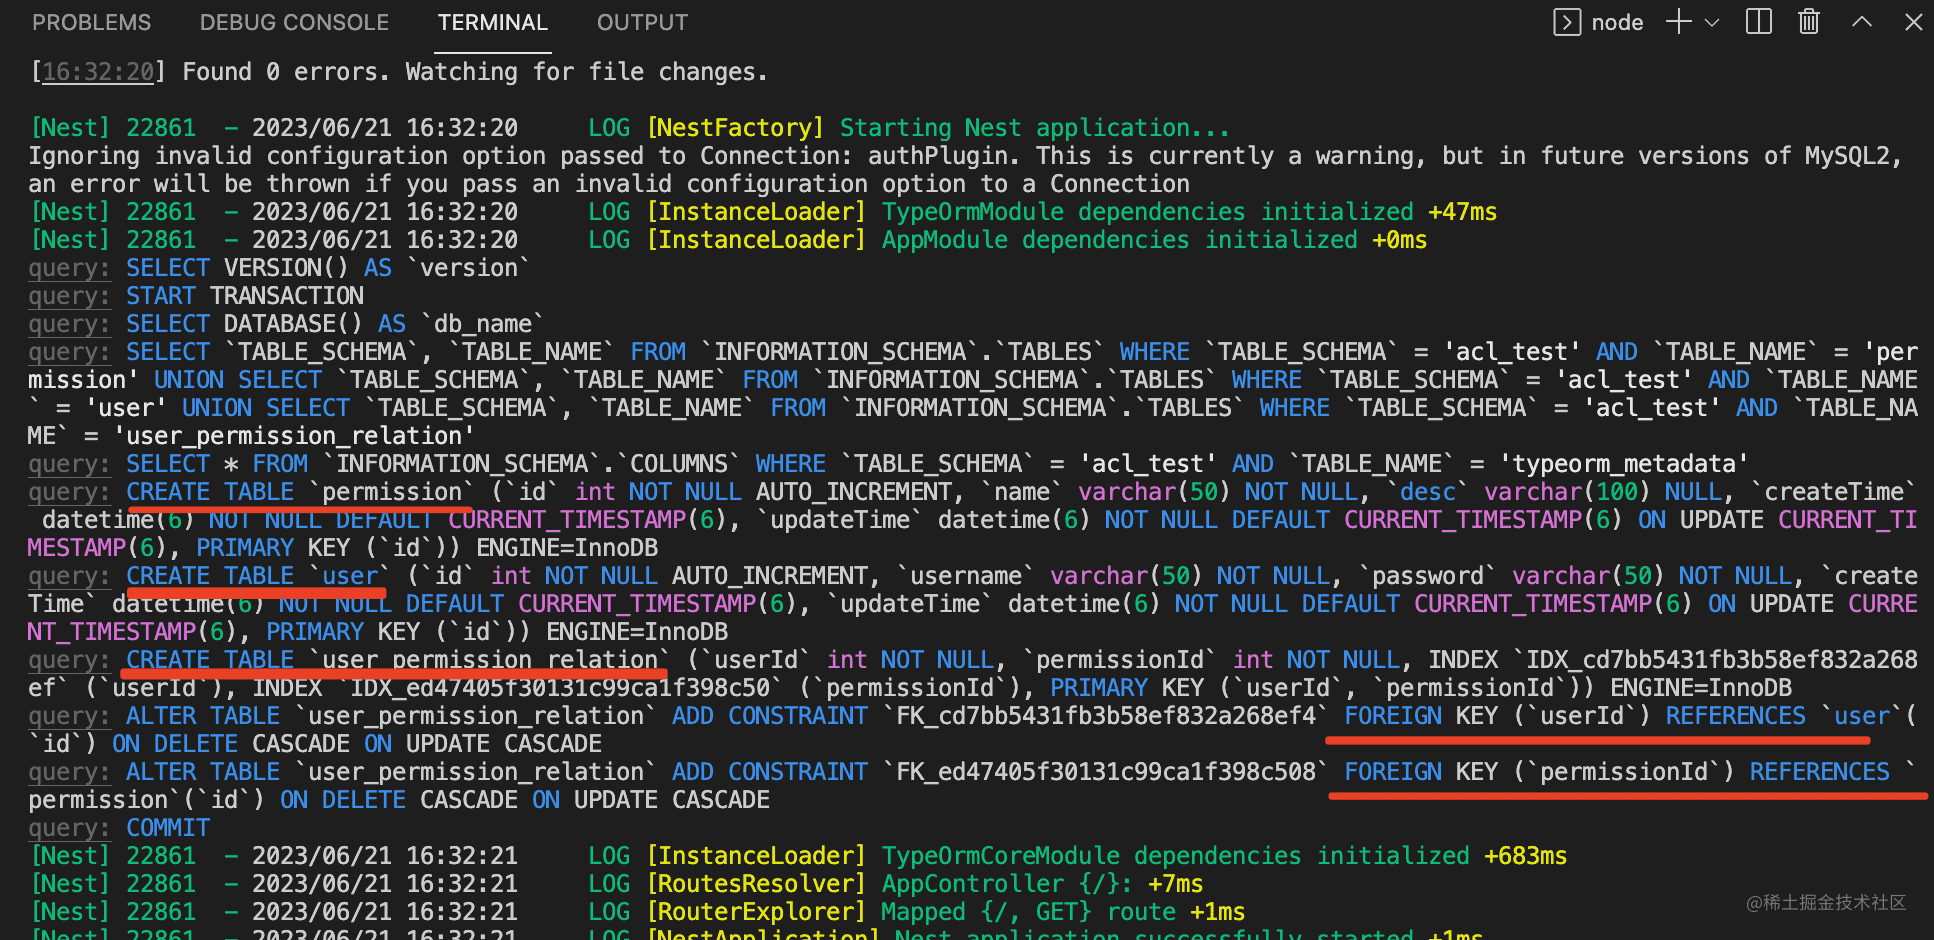This screenshot has width=1934, height=940.
Task: Maximize panel with the up chevron
Action: coord(1861,22)
